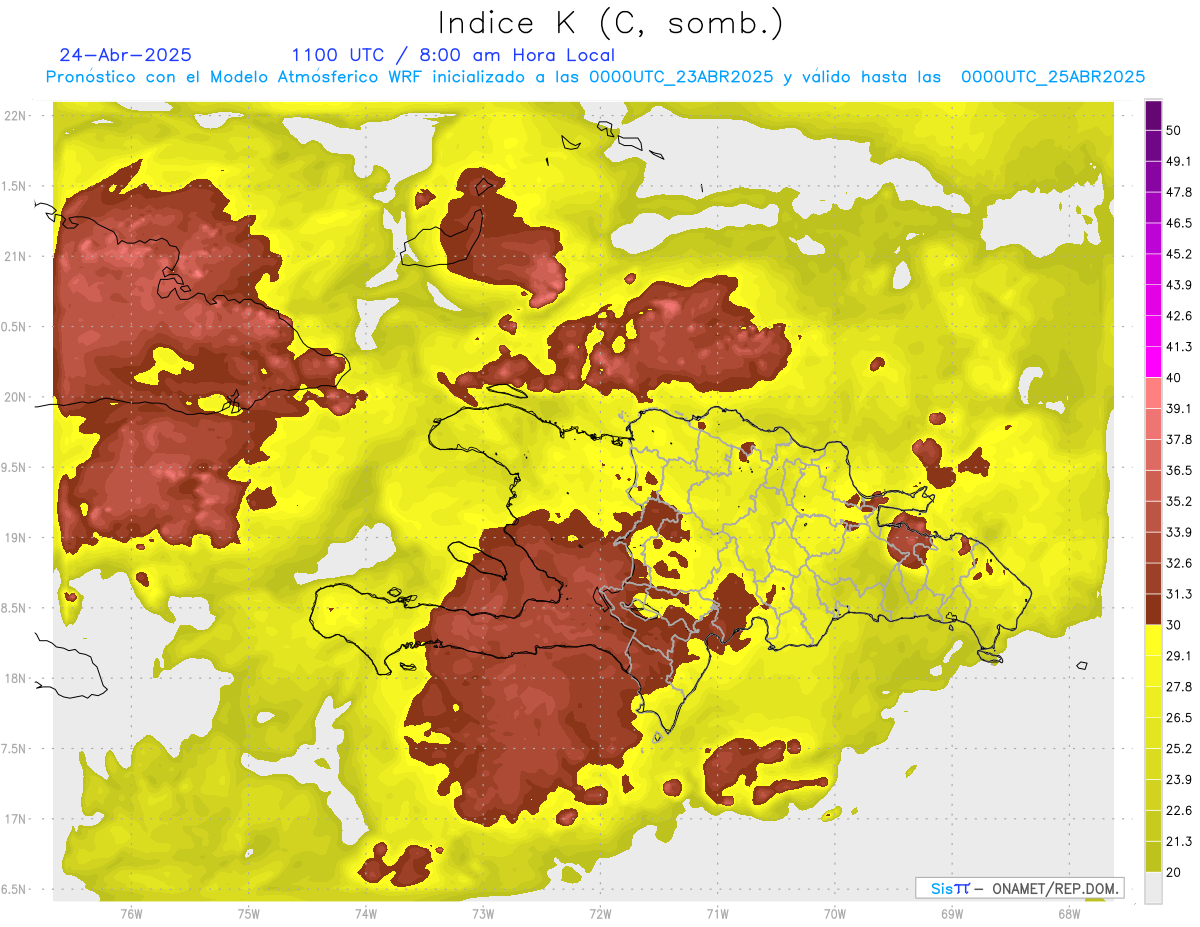Click the '72W' longitude axis label

coord(600,914)
